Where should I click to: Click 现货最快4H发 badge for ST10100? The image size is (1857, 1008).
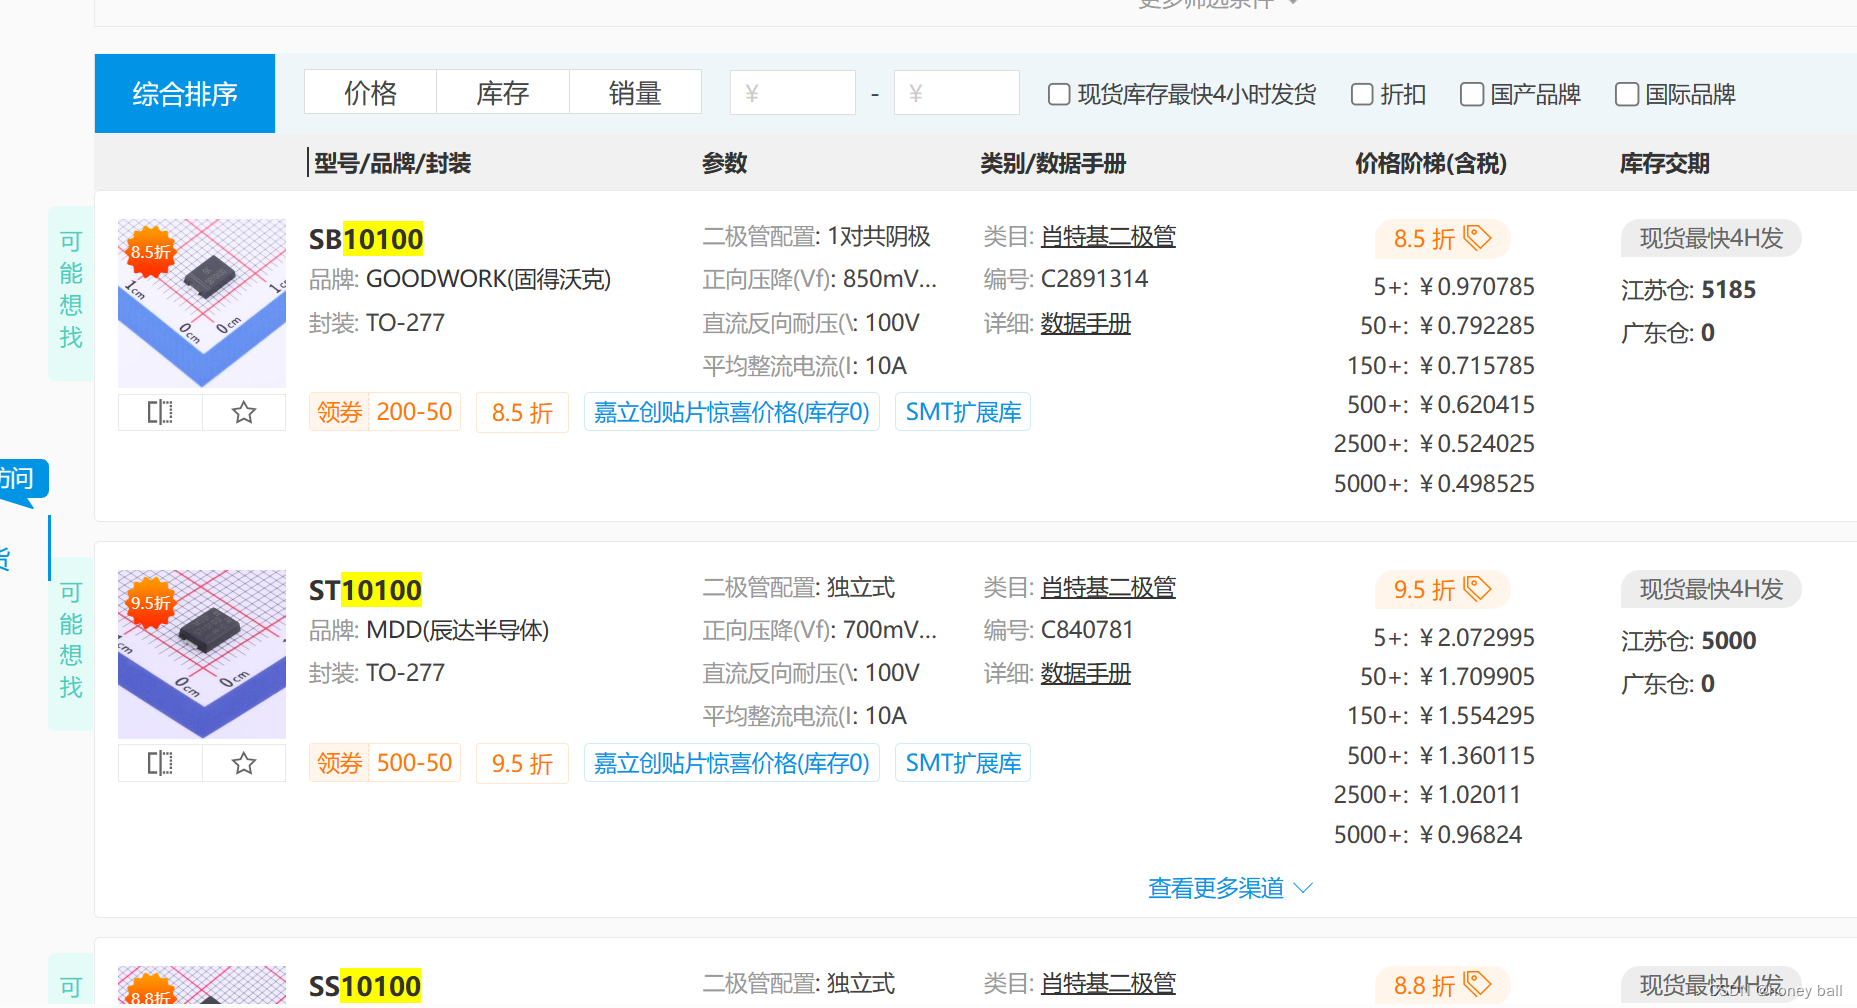click(x=1711, y=589)
